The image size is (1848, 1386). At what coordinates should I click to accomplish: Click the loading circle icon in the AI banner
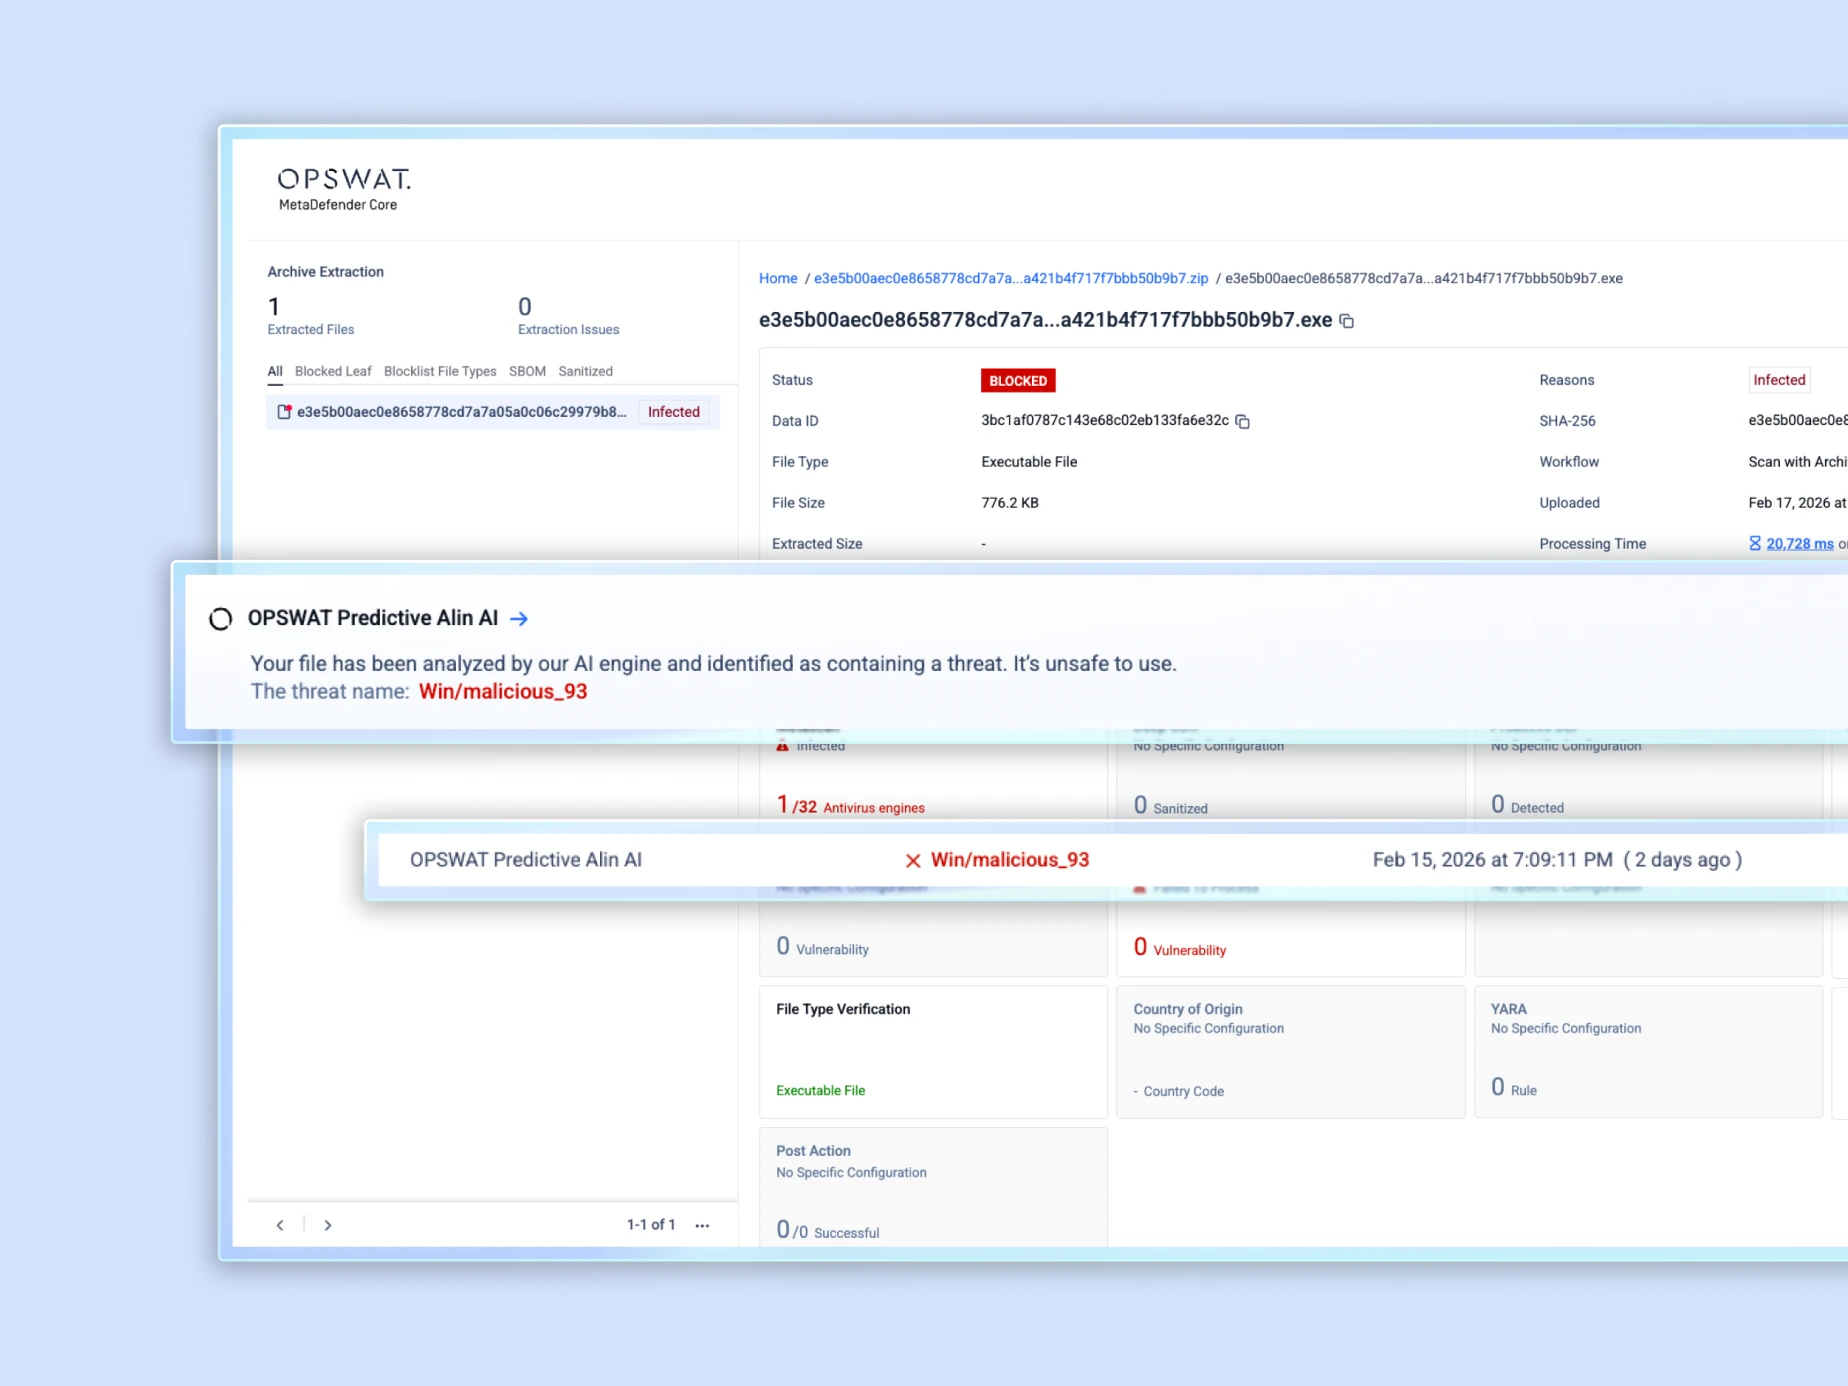(x=220, y=619)
